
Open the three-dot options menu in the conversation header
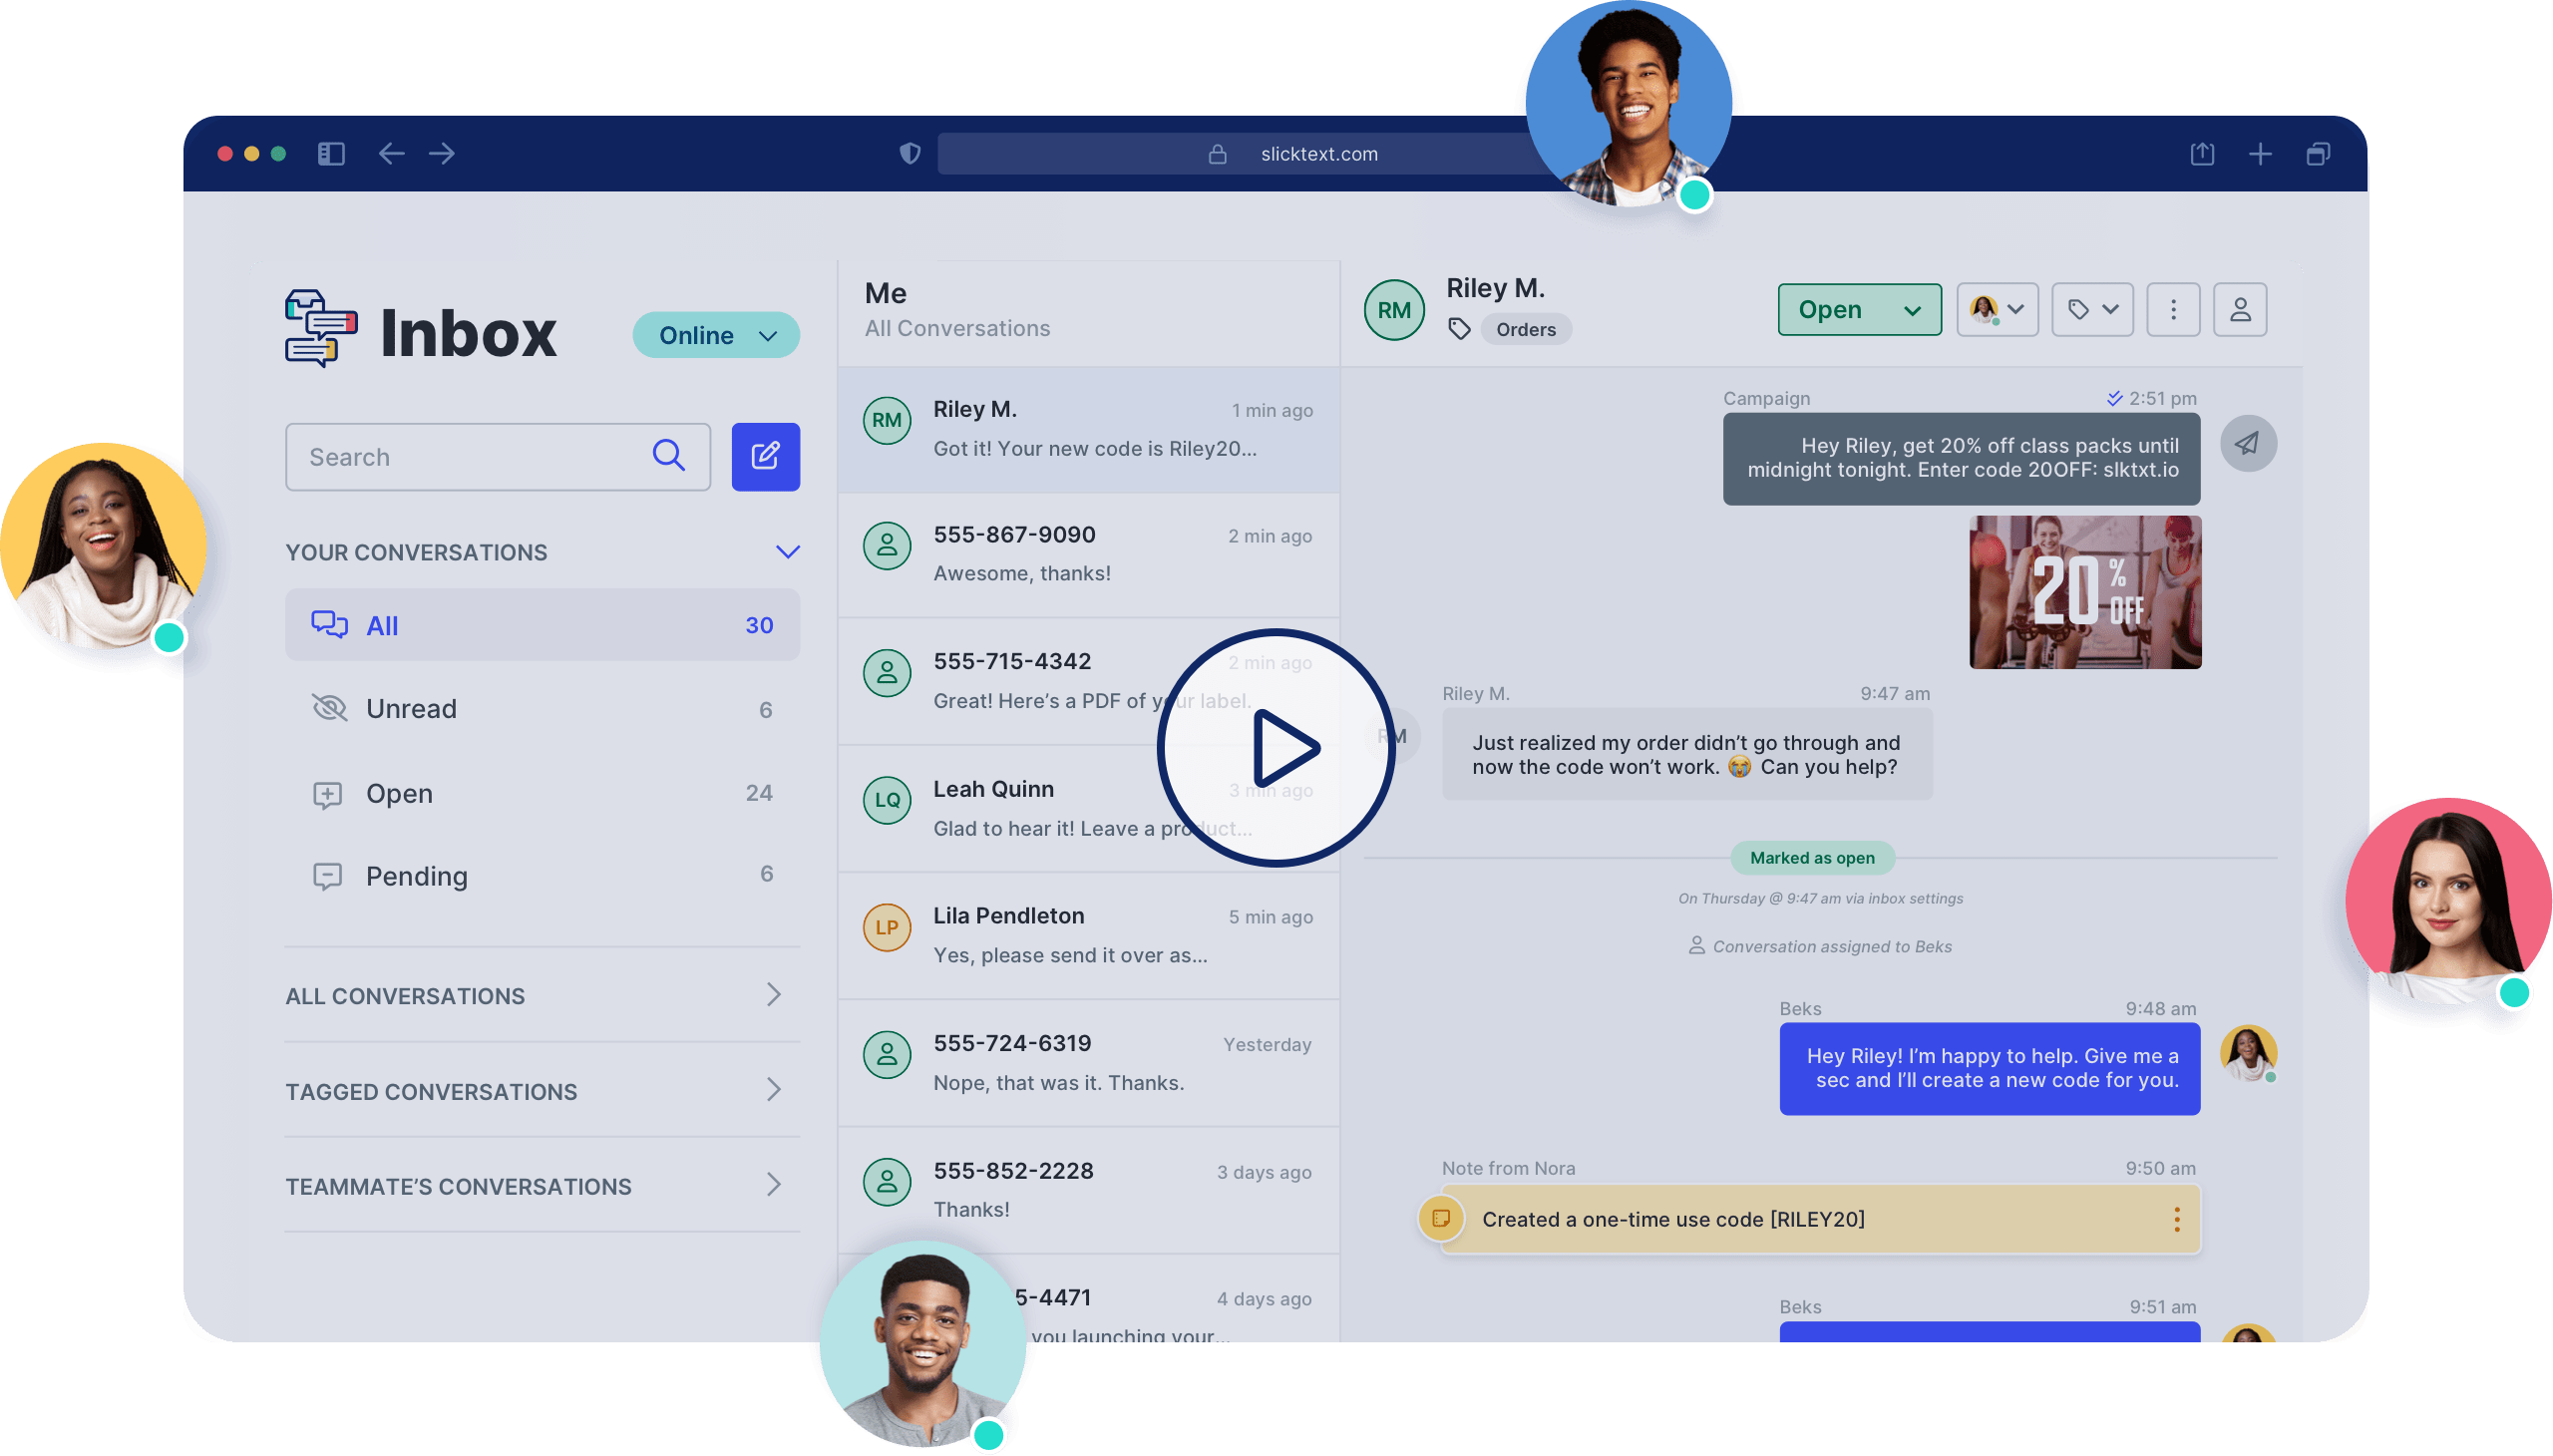(x=2172, y=310)
